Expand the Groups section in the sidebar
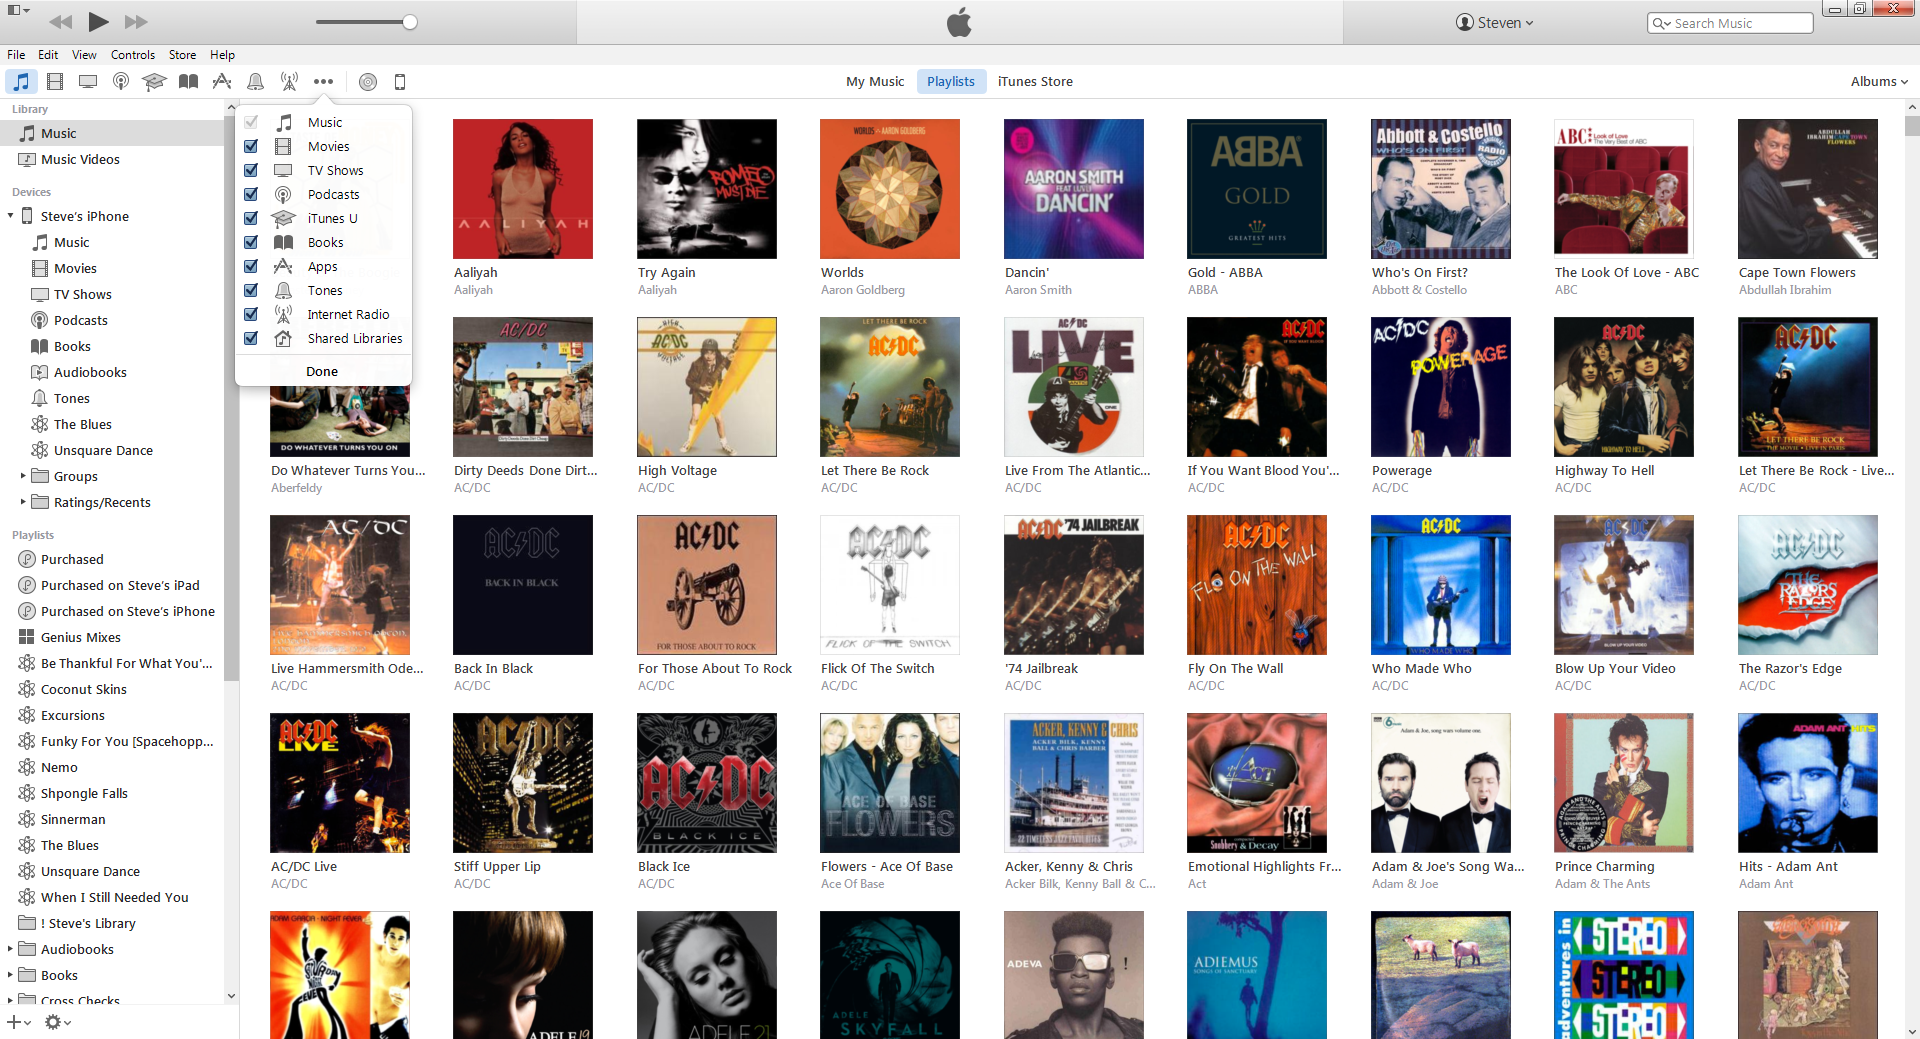 pyautogui.click(x=24, y=476)
